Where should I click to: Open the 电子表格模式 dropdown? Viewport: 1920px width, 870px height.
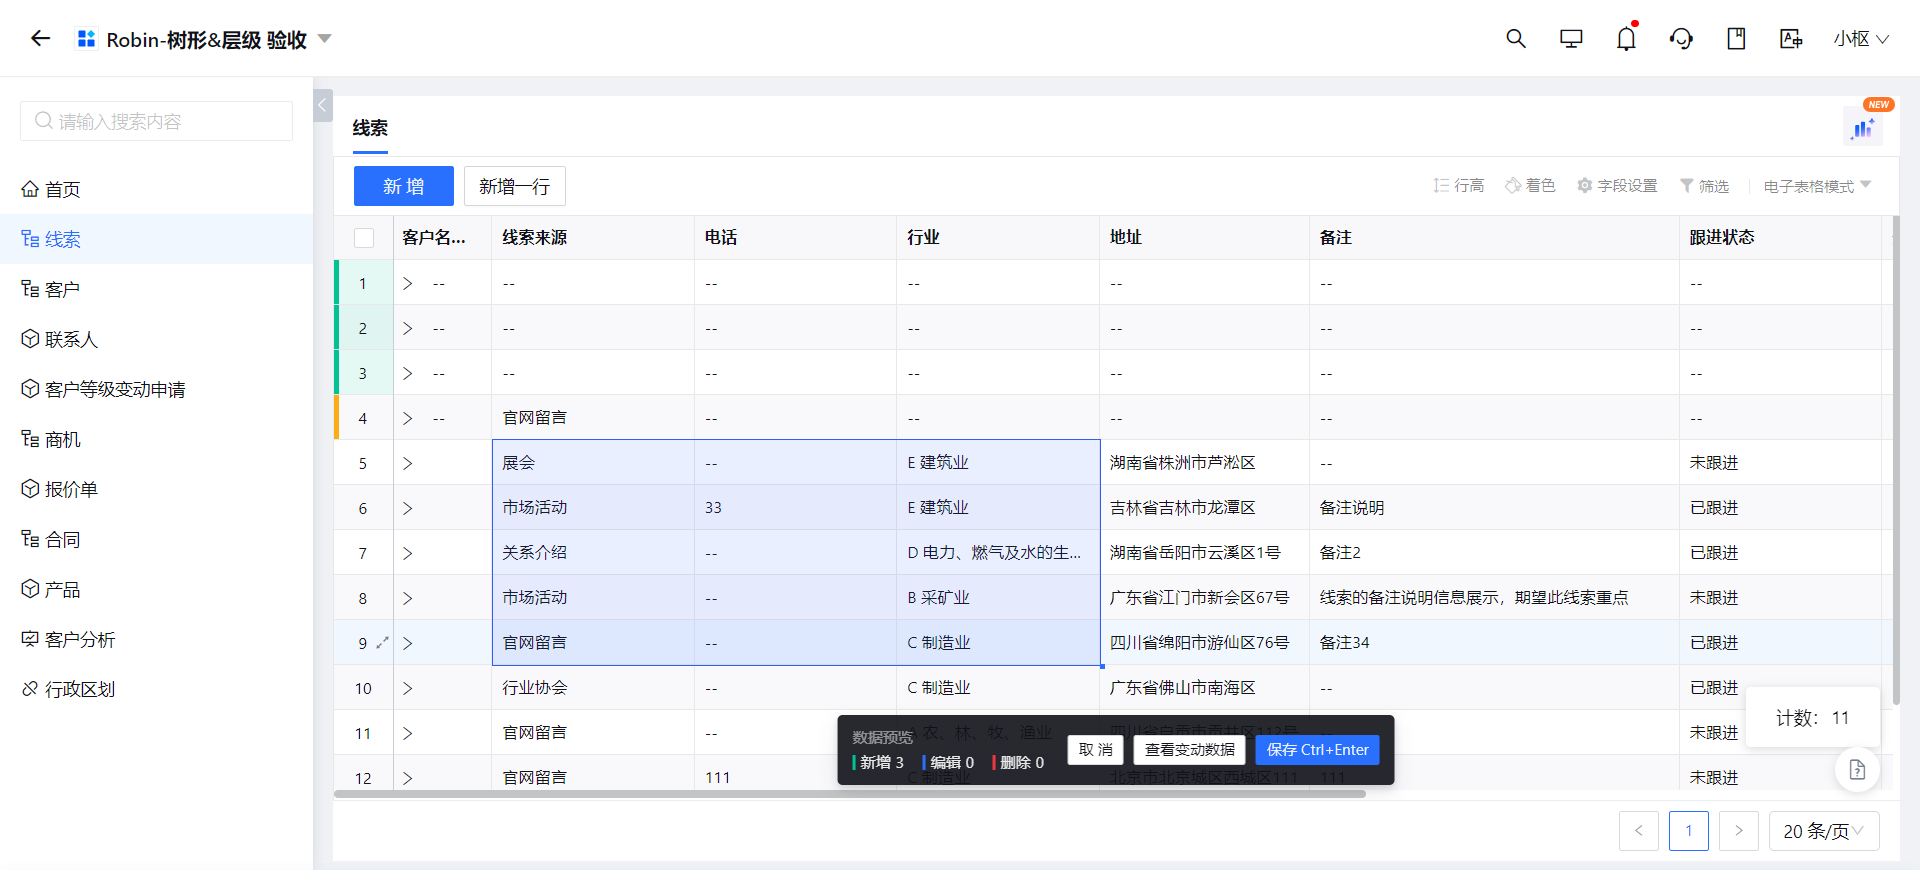(1817, 186)
